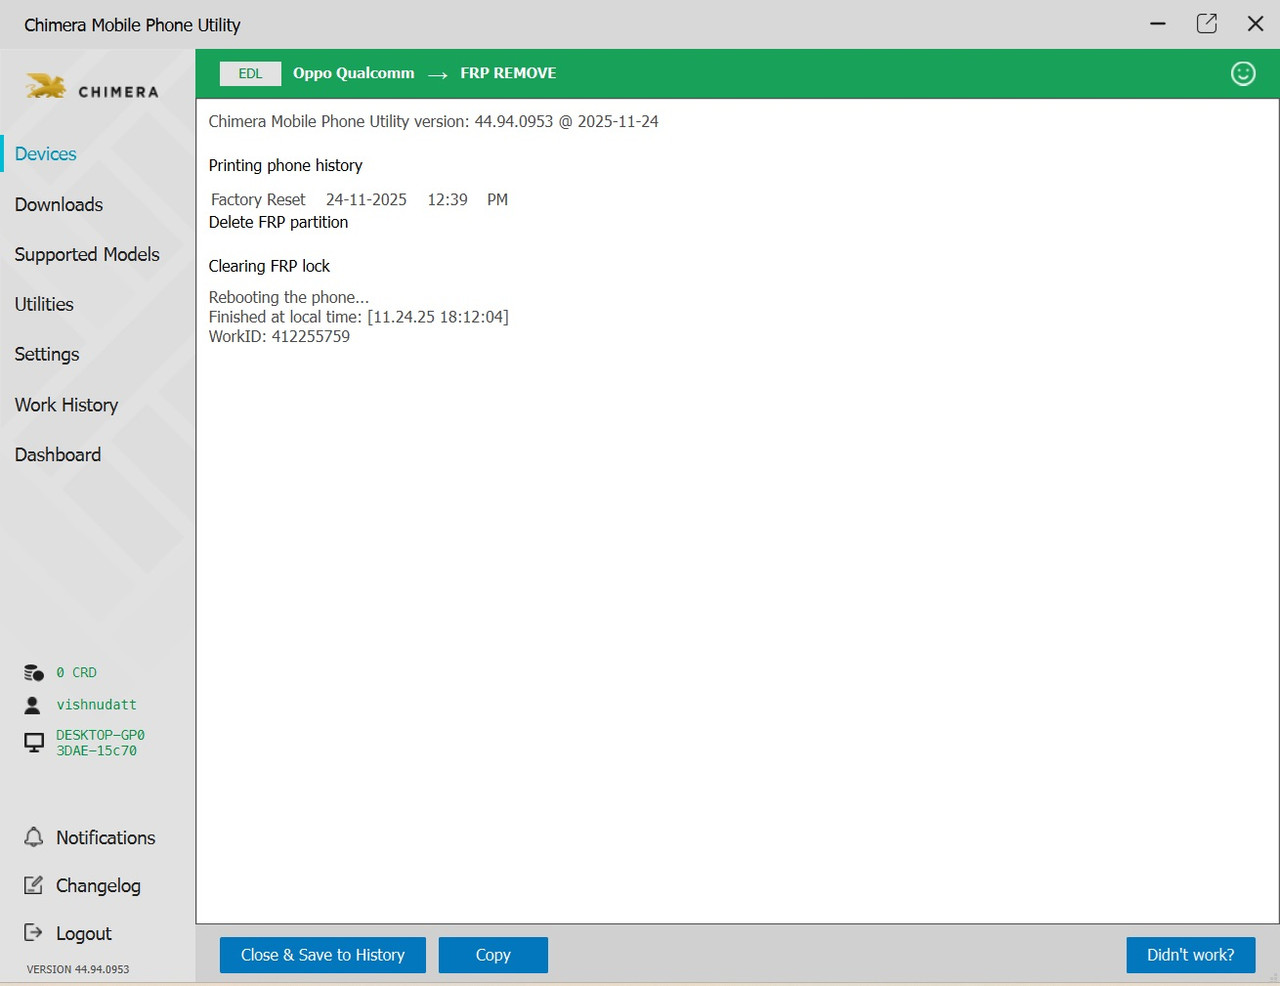Click Close & Save to History
This screenshot has width=1280, height=986.
[323, 955]
